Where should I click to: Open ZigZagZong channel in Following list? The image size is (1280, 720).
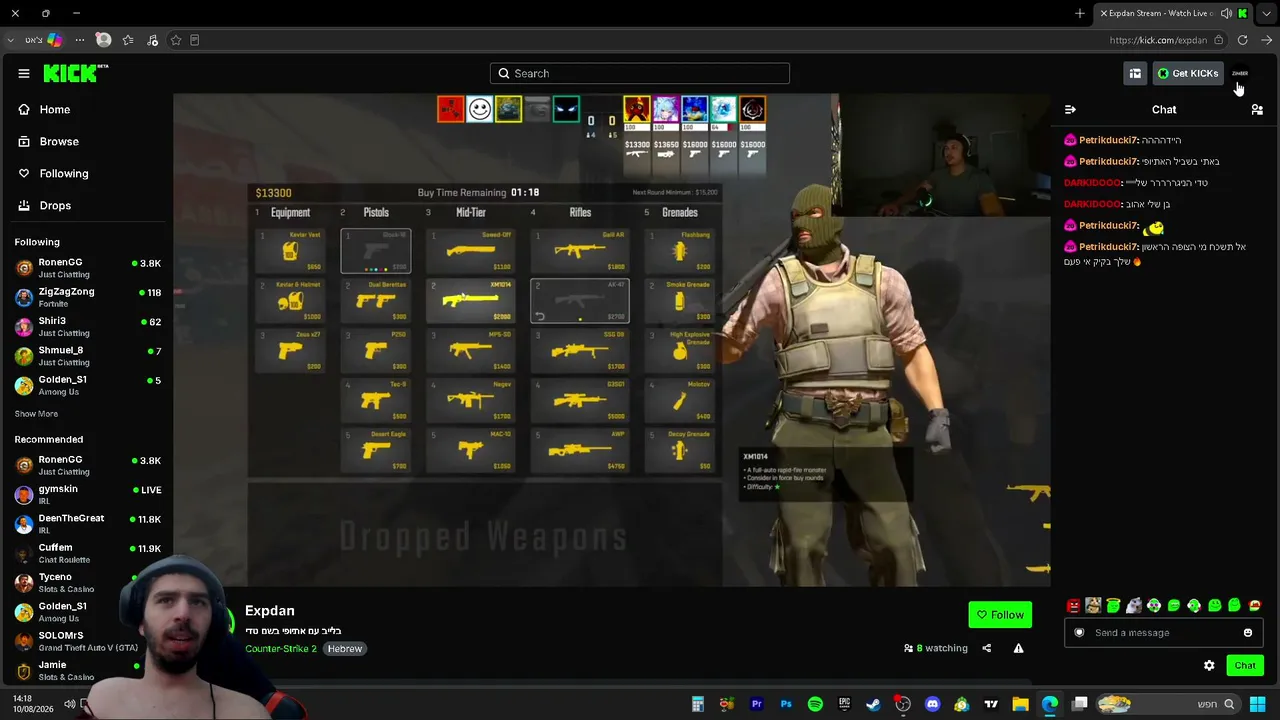[88, 297]
